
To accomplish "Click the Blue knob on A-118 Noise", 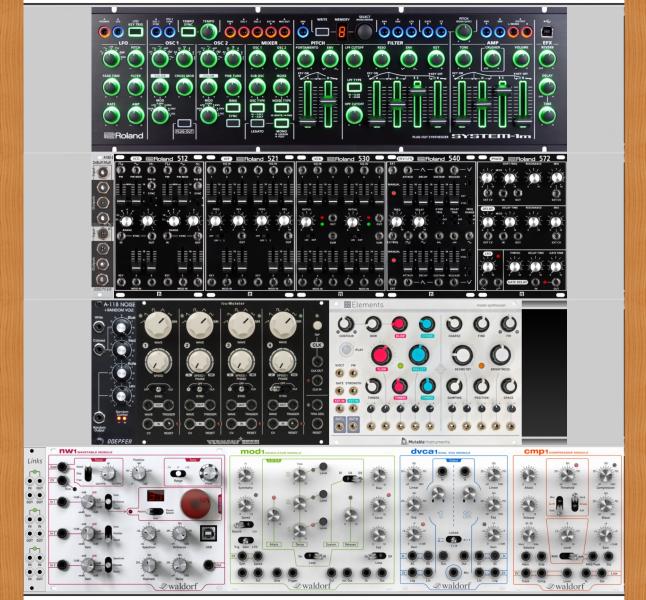I will point(121,328).
